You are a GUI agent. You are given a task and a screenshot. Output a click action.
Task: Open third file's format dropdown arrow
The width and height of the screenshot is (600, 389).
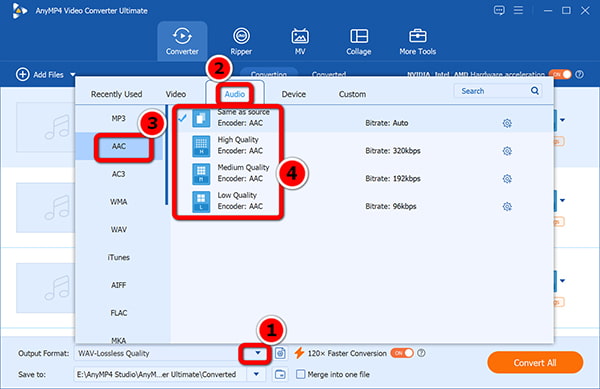click(562, 281)
